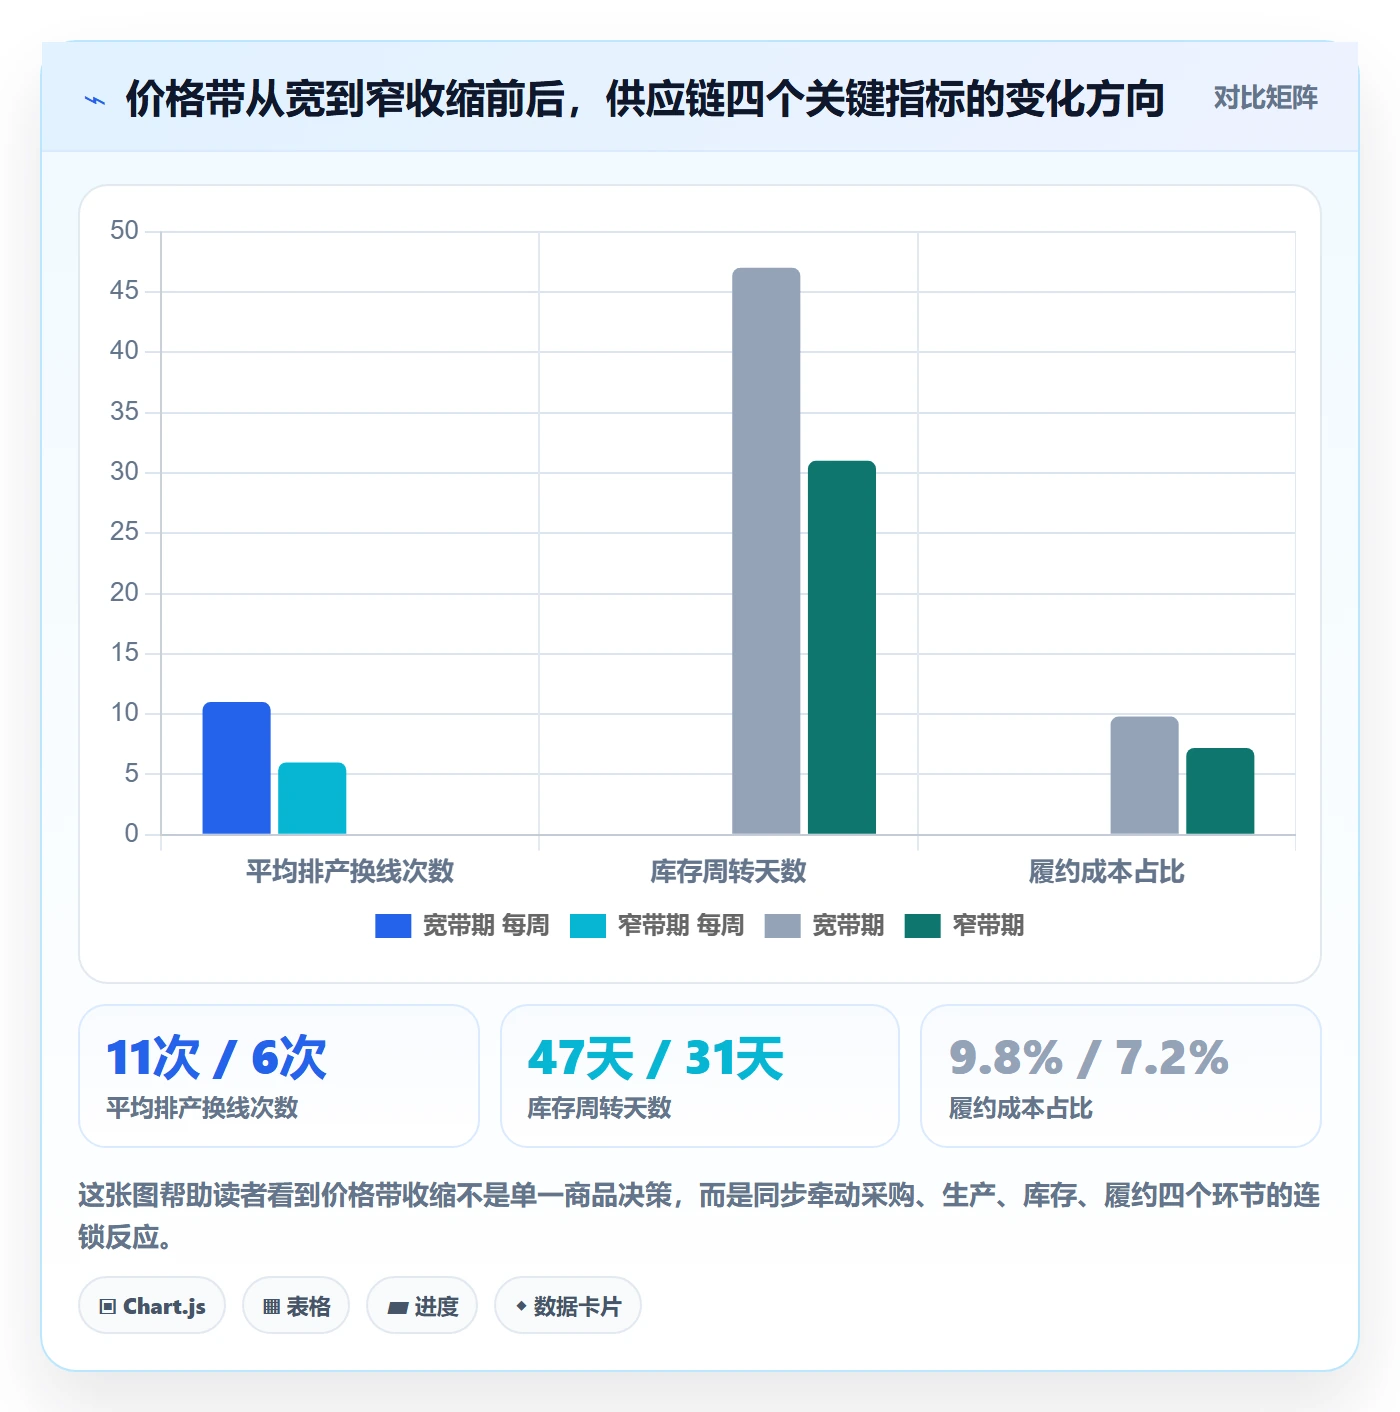This screenshot has height=1412, width=1400.
Task: Click the chart title heading text
Action: pyautogui.click(x=645, y=99)
